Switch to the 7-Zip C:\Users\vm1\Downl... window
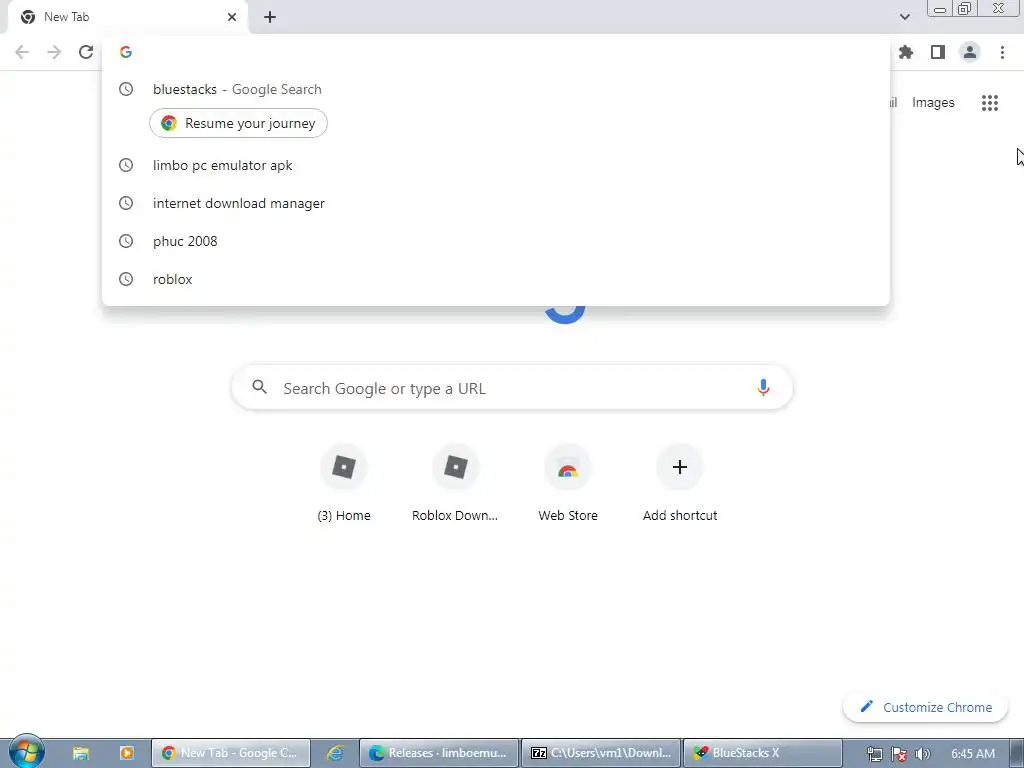 tap(601, 753)
